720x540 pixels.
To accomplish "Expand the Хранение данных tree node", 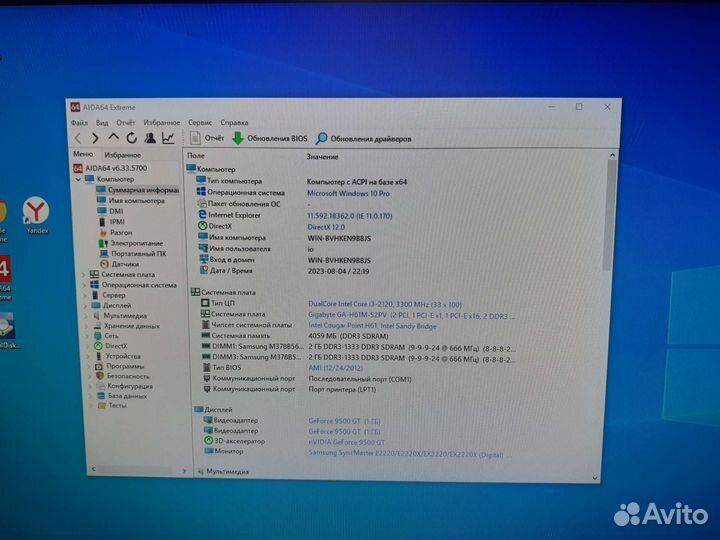I will pos(87,326).
